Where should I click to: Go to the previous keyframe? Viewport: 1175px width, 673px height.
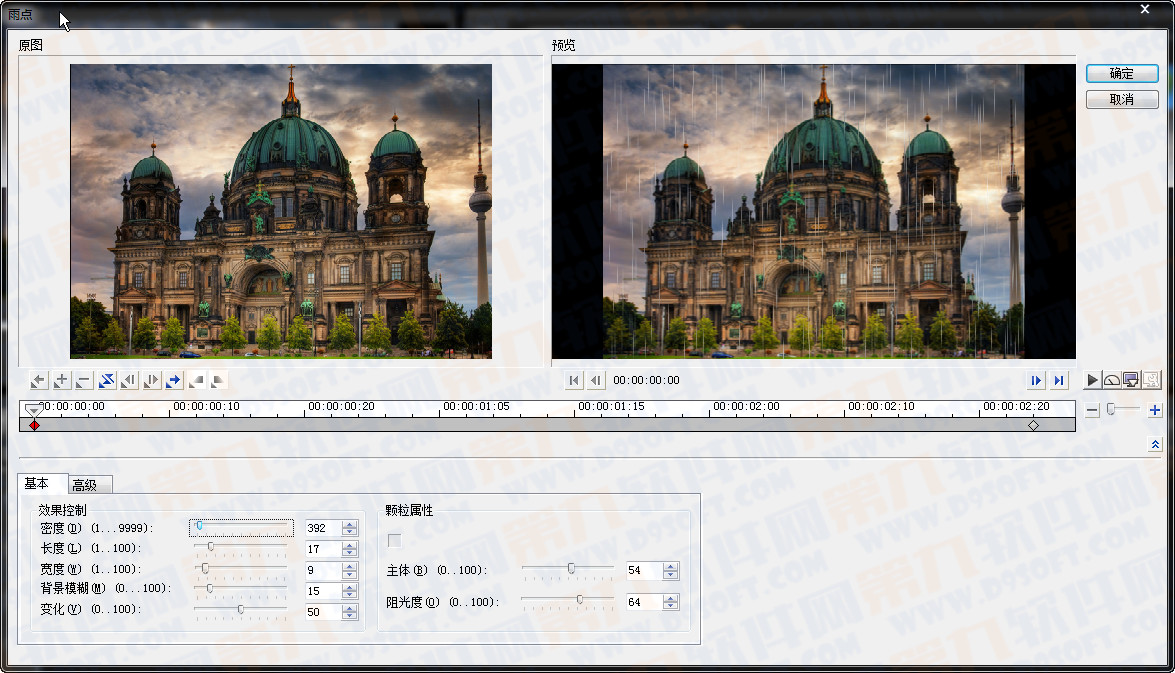[x=38, y=381]
